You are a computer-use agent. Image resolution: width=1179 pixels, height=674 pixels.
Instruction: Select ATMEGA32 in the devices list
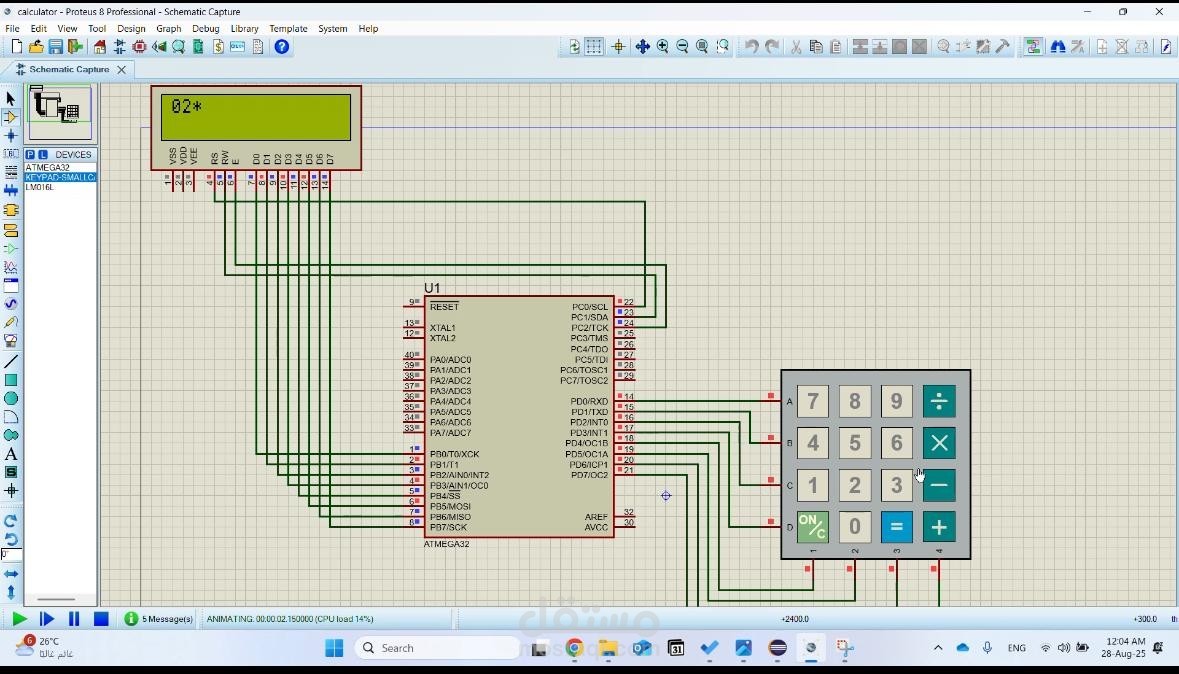[x=60, y=168]
